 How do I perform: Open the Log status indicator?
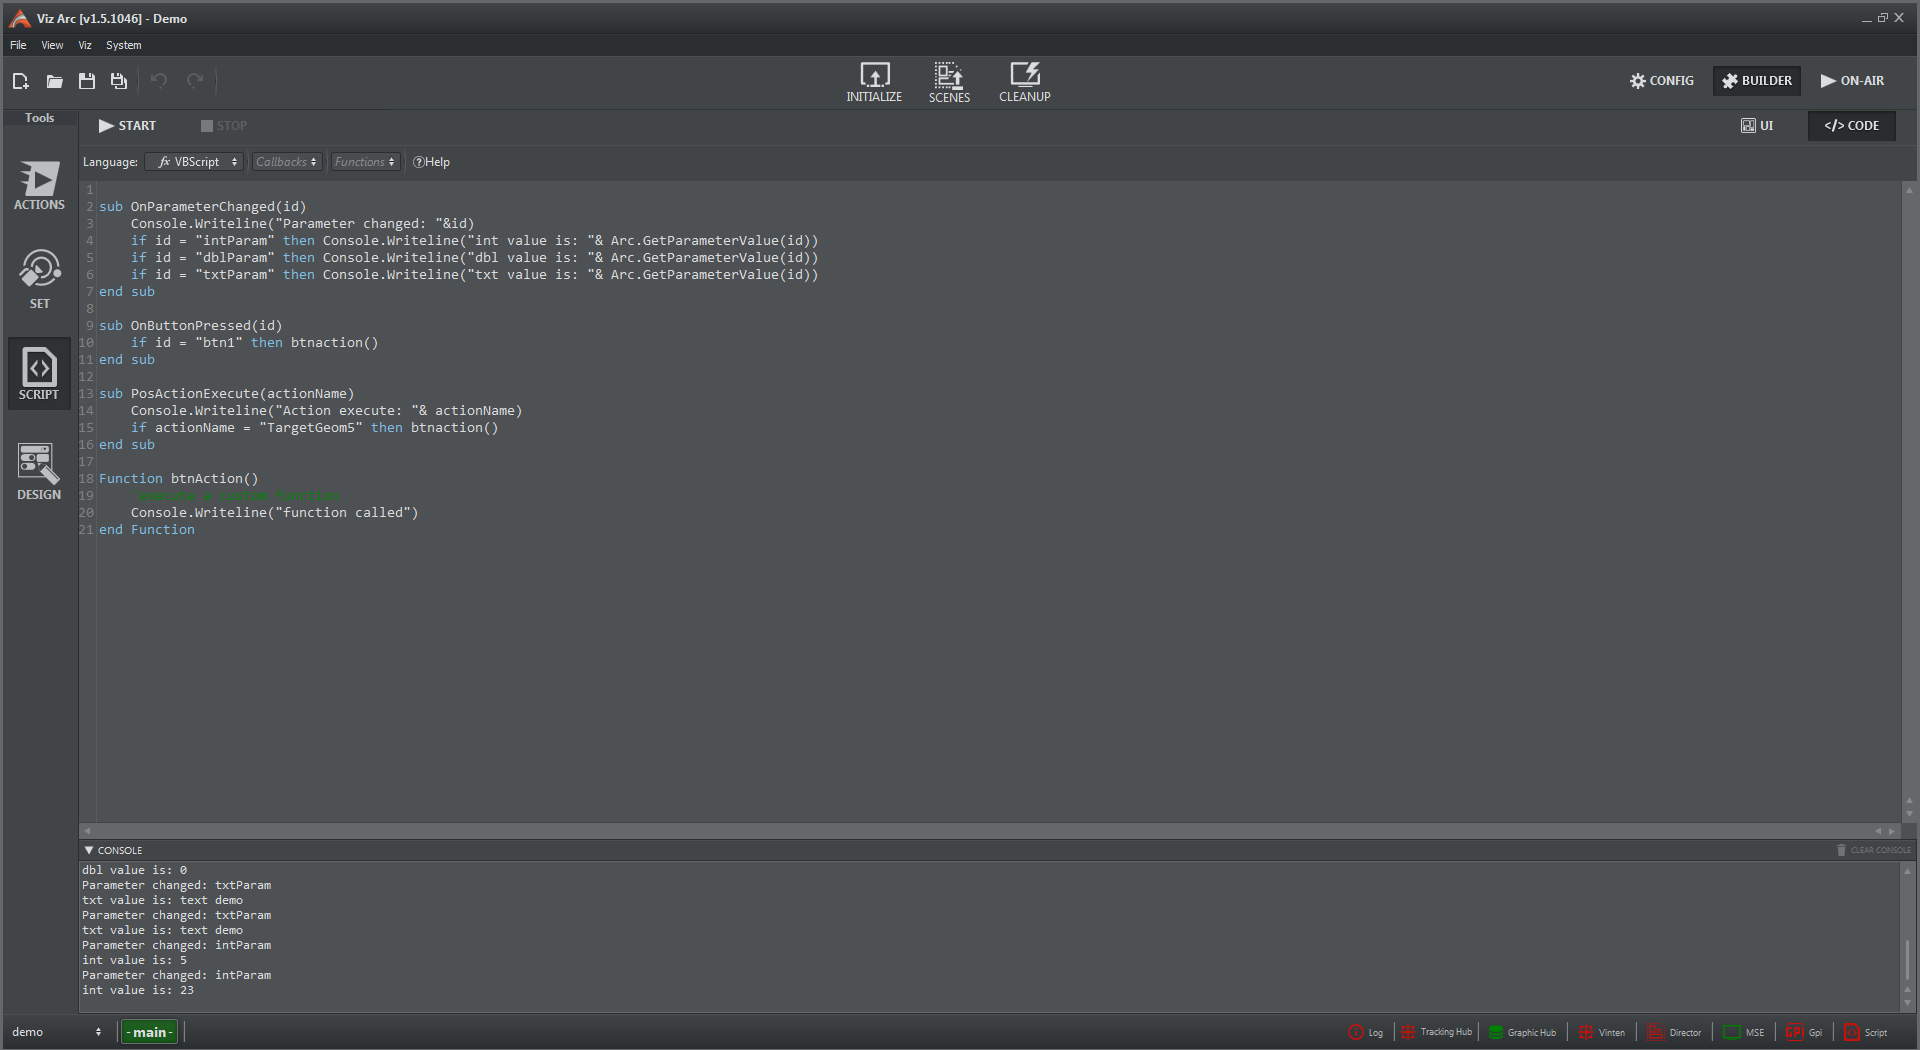(1365, 1032)
